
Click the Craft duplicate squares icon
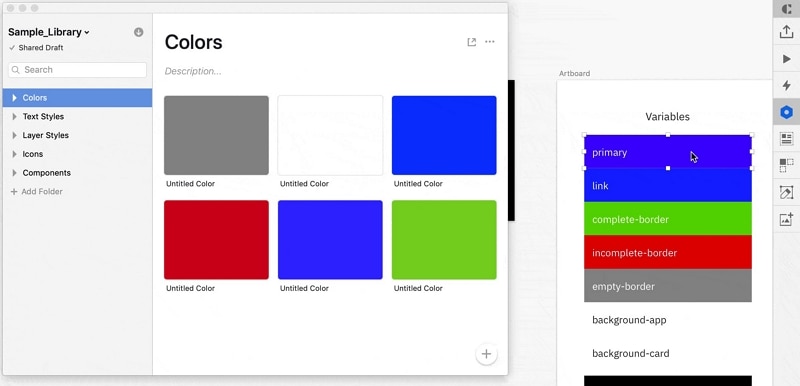point(786,165)
